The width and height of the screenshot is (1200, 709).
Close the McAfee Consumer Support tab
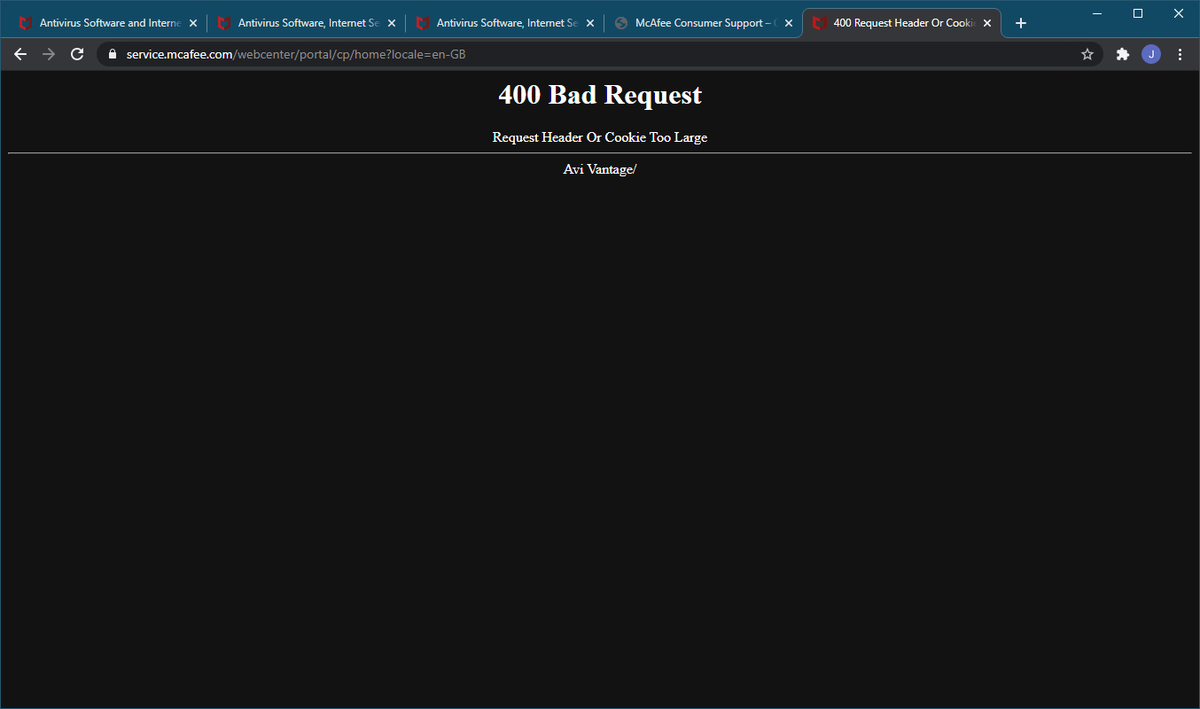pyautogui.click(x=788, y=23)
